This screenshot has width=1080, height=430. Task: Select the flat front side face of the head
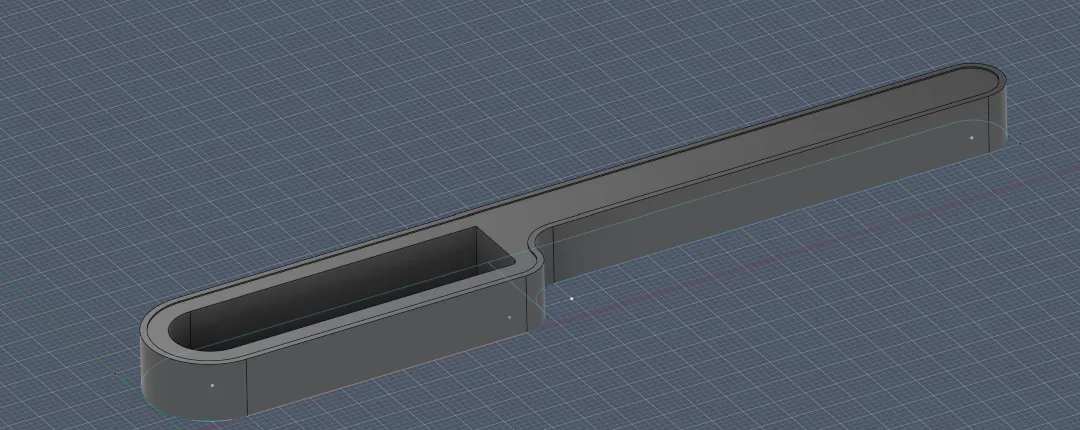[386, 345]
